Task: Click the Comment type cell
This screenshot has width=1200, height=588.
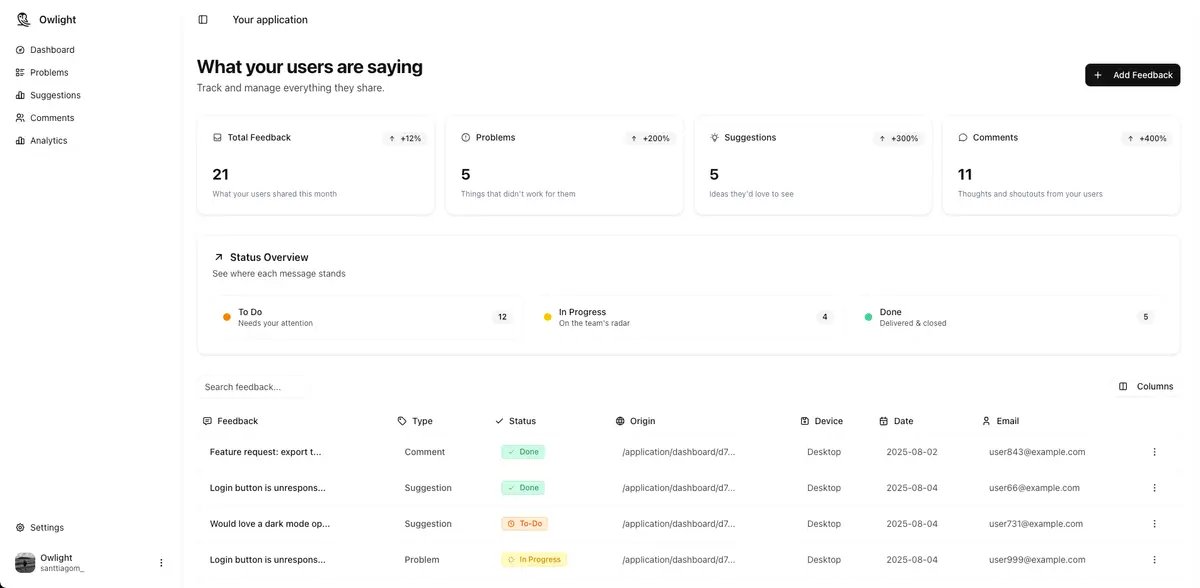Action: [425, 452]
